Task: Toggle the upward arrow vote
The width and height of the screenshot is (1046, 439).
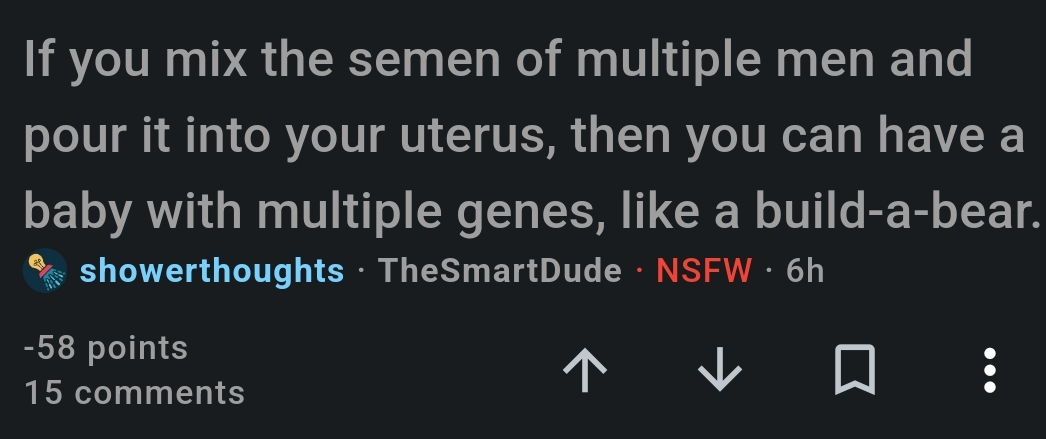Action: (585, 370)
